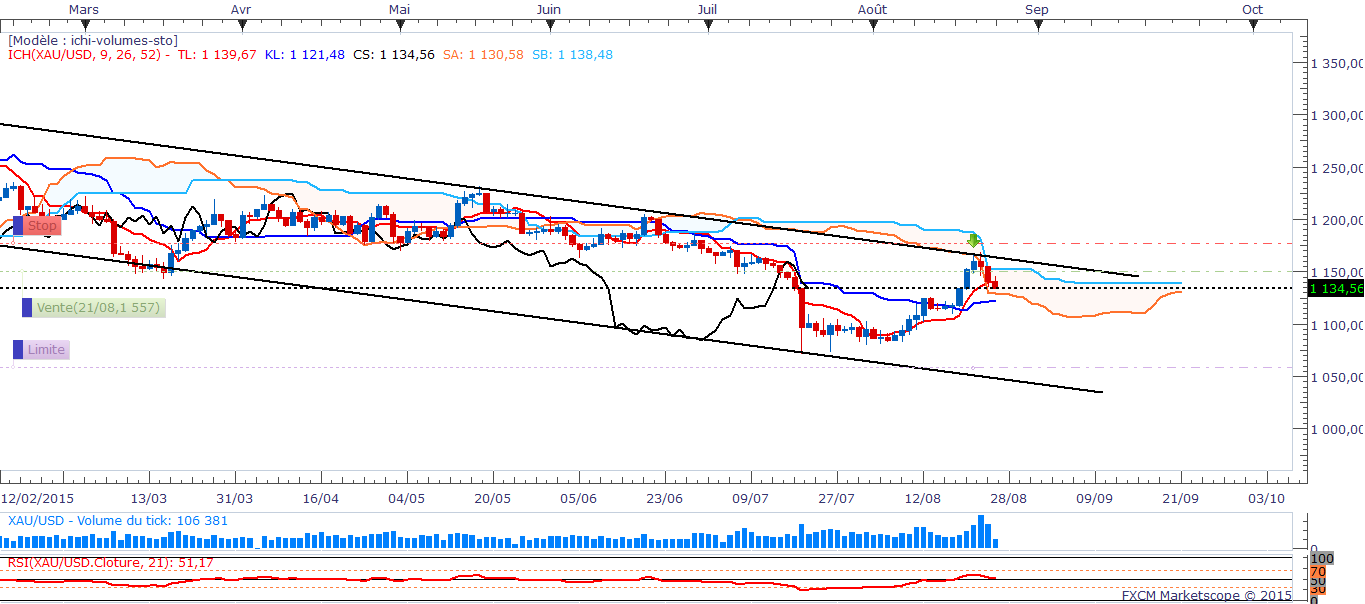Click the 27/07 date label

tap(836, 497)
